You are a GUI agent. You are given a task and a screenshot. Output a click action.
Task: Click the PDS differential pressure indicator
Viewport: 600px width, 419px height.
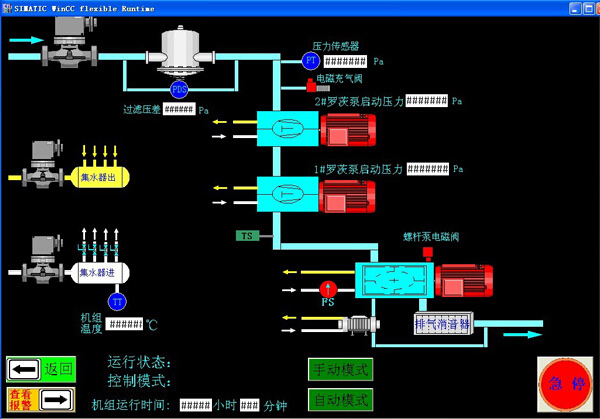[179, 90]
